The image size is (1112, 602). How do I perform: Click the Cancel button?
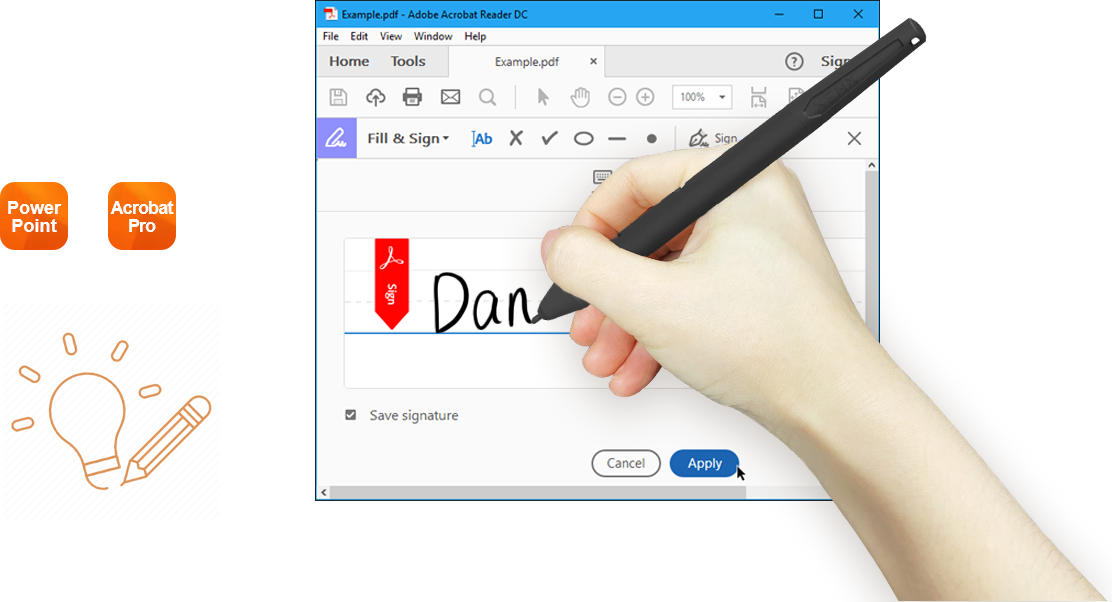(626, 463)
